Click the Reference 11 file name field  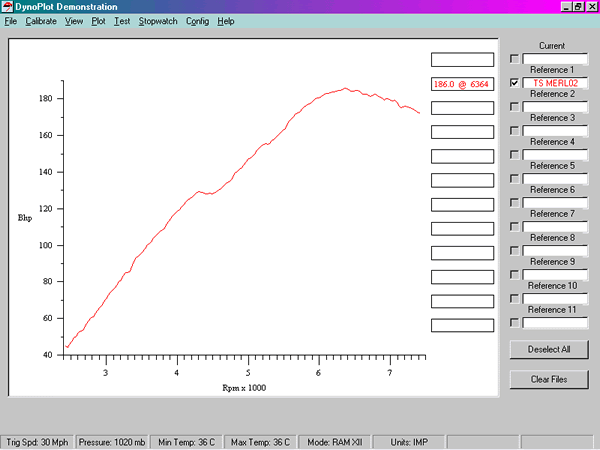(x=555, y=323)
